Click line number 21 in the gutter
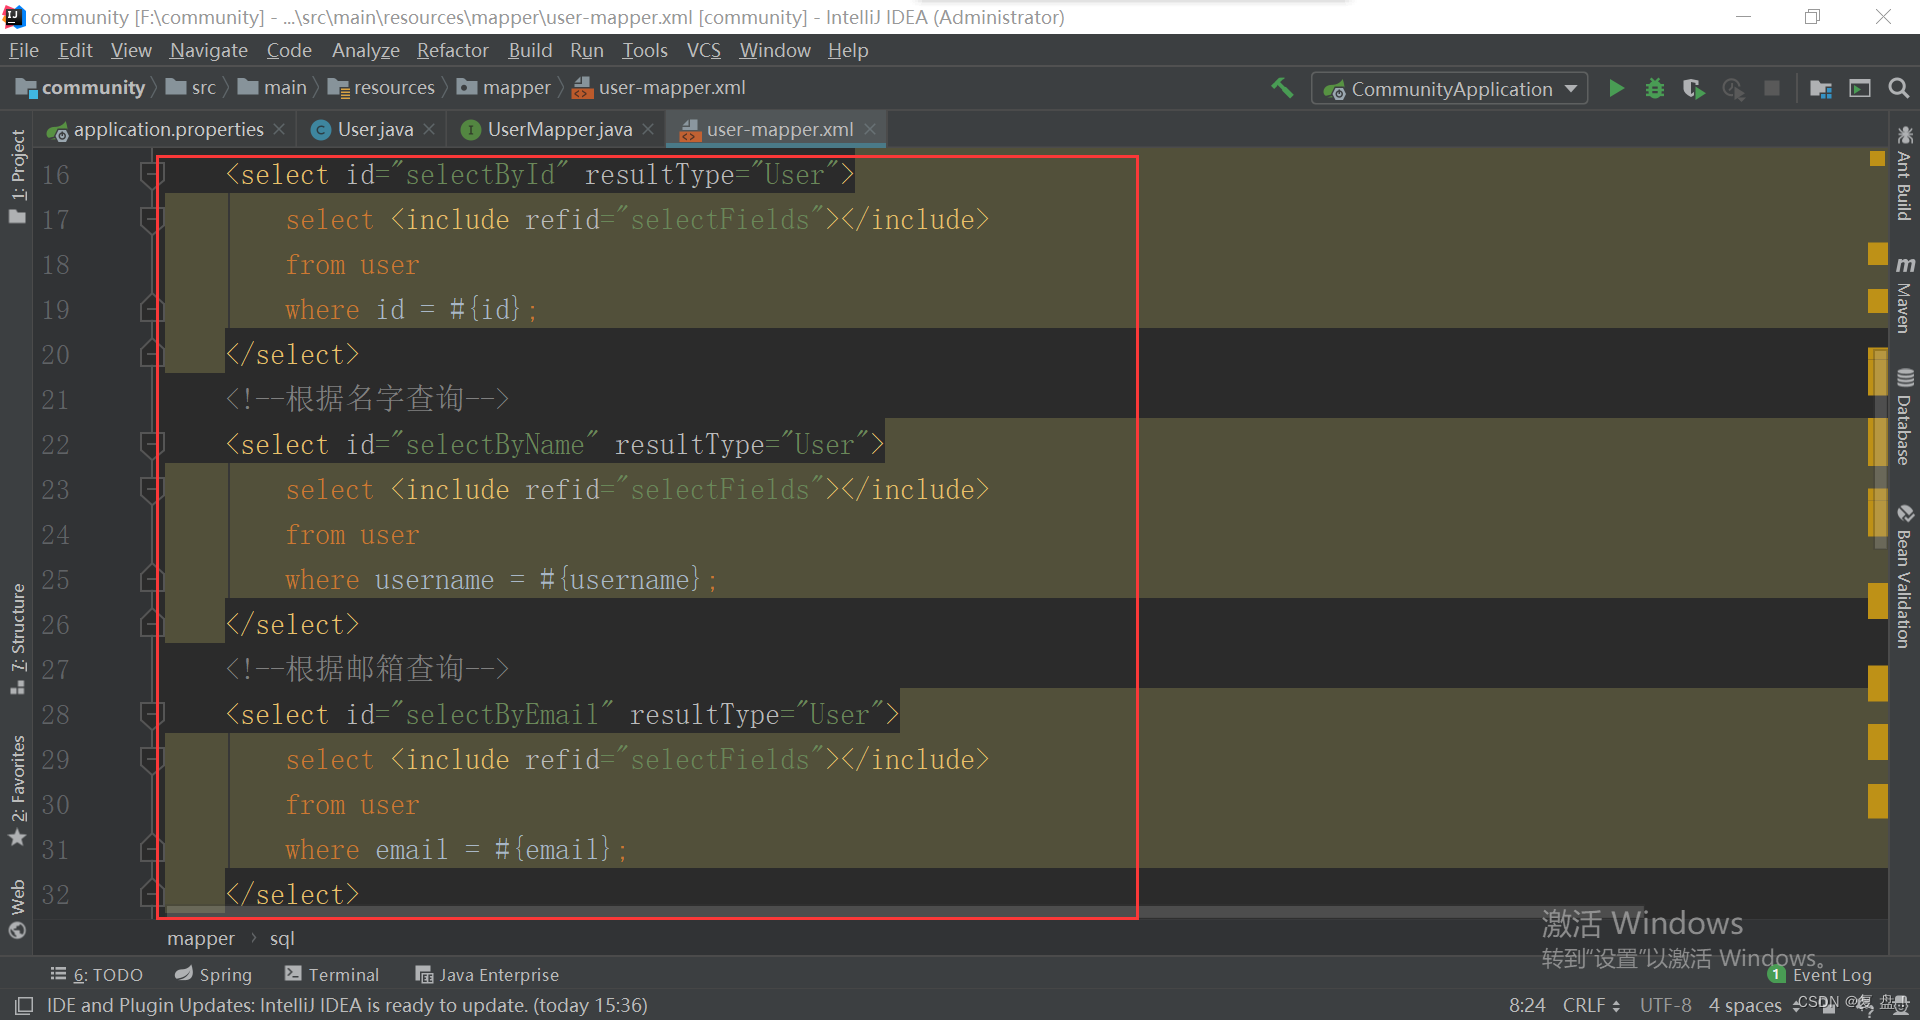The width and height of the screenshot is (1920, 1020). pyautogui.click(x=55, y=400)
